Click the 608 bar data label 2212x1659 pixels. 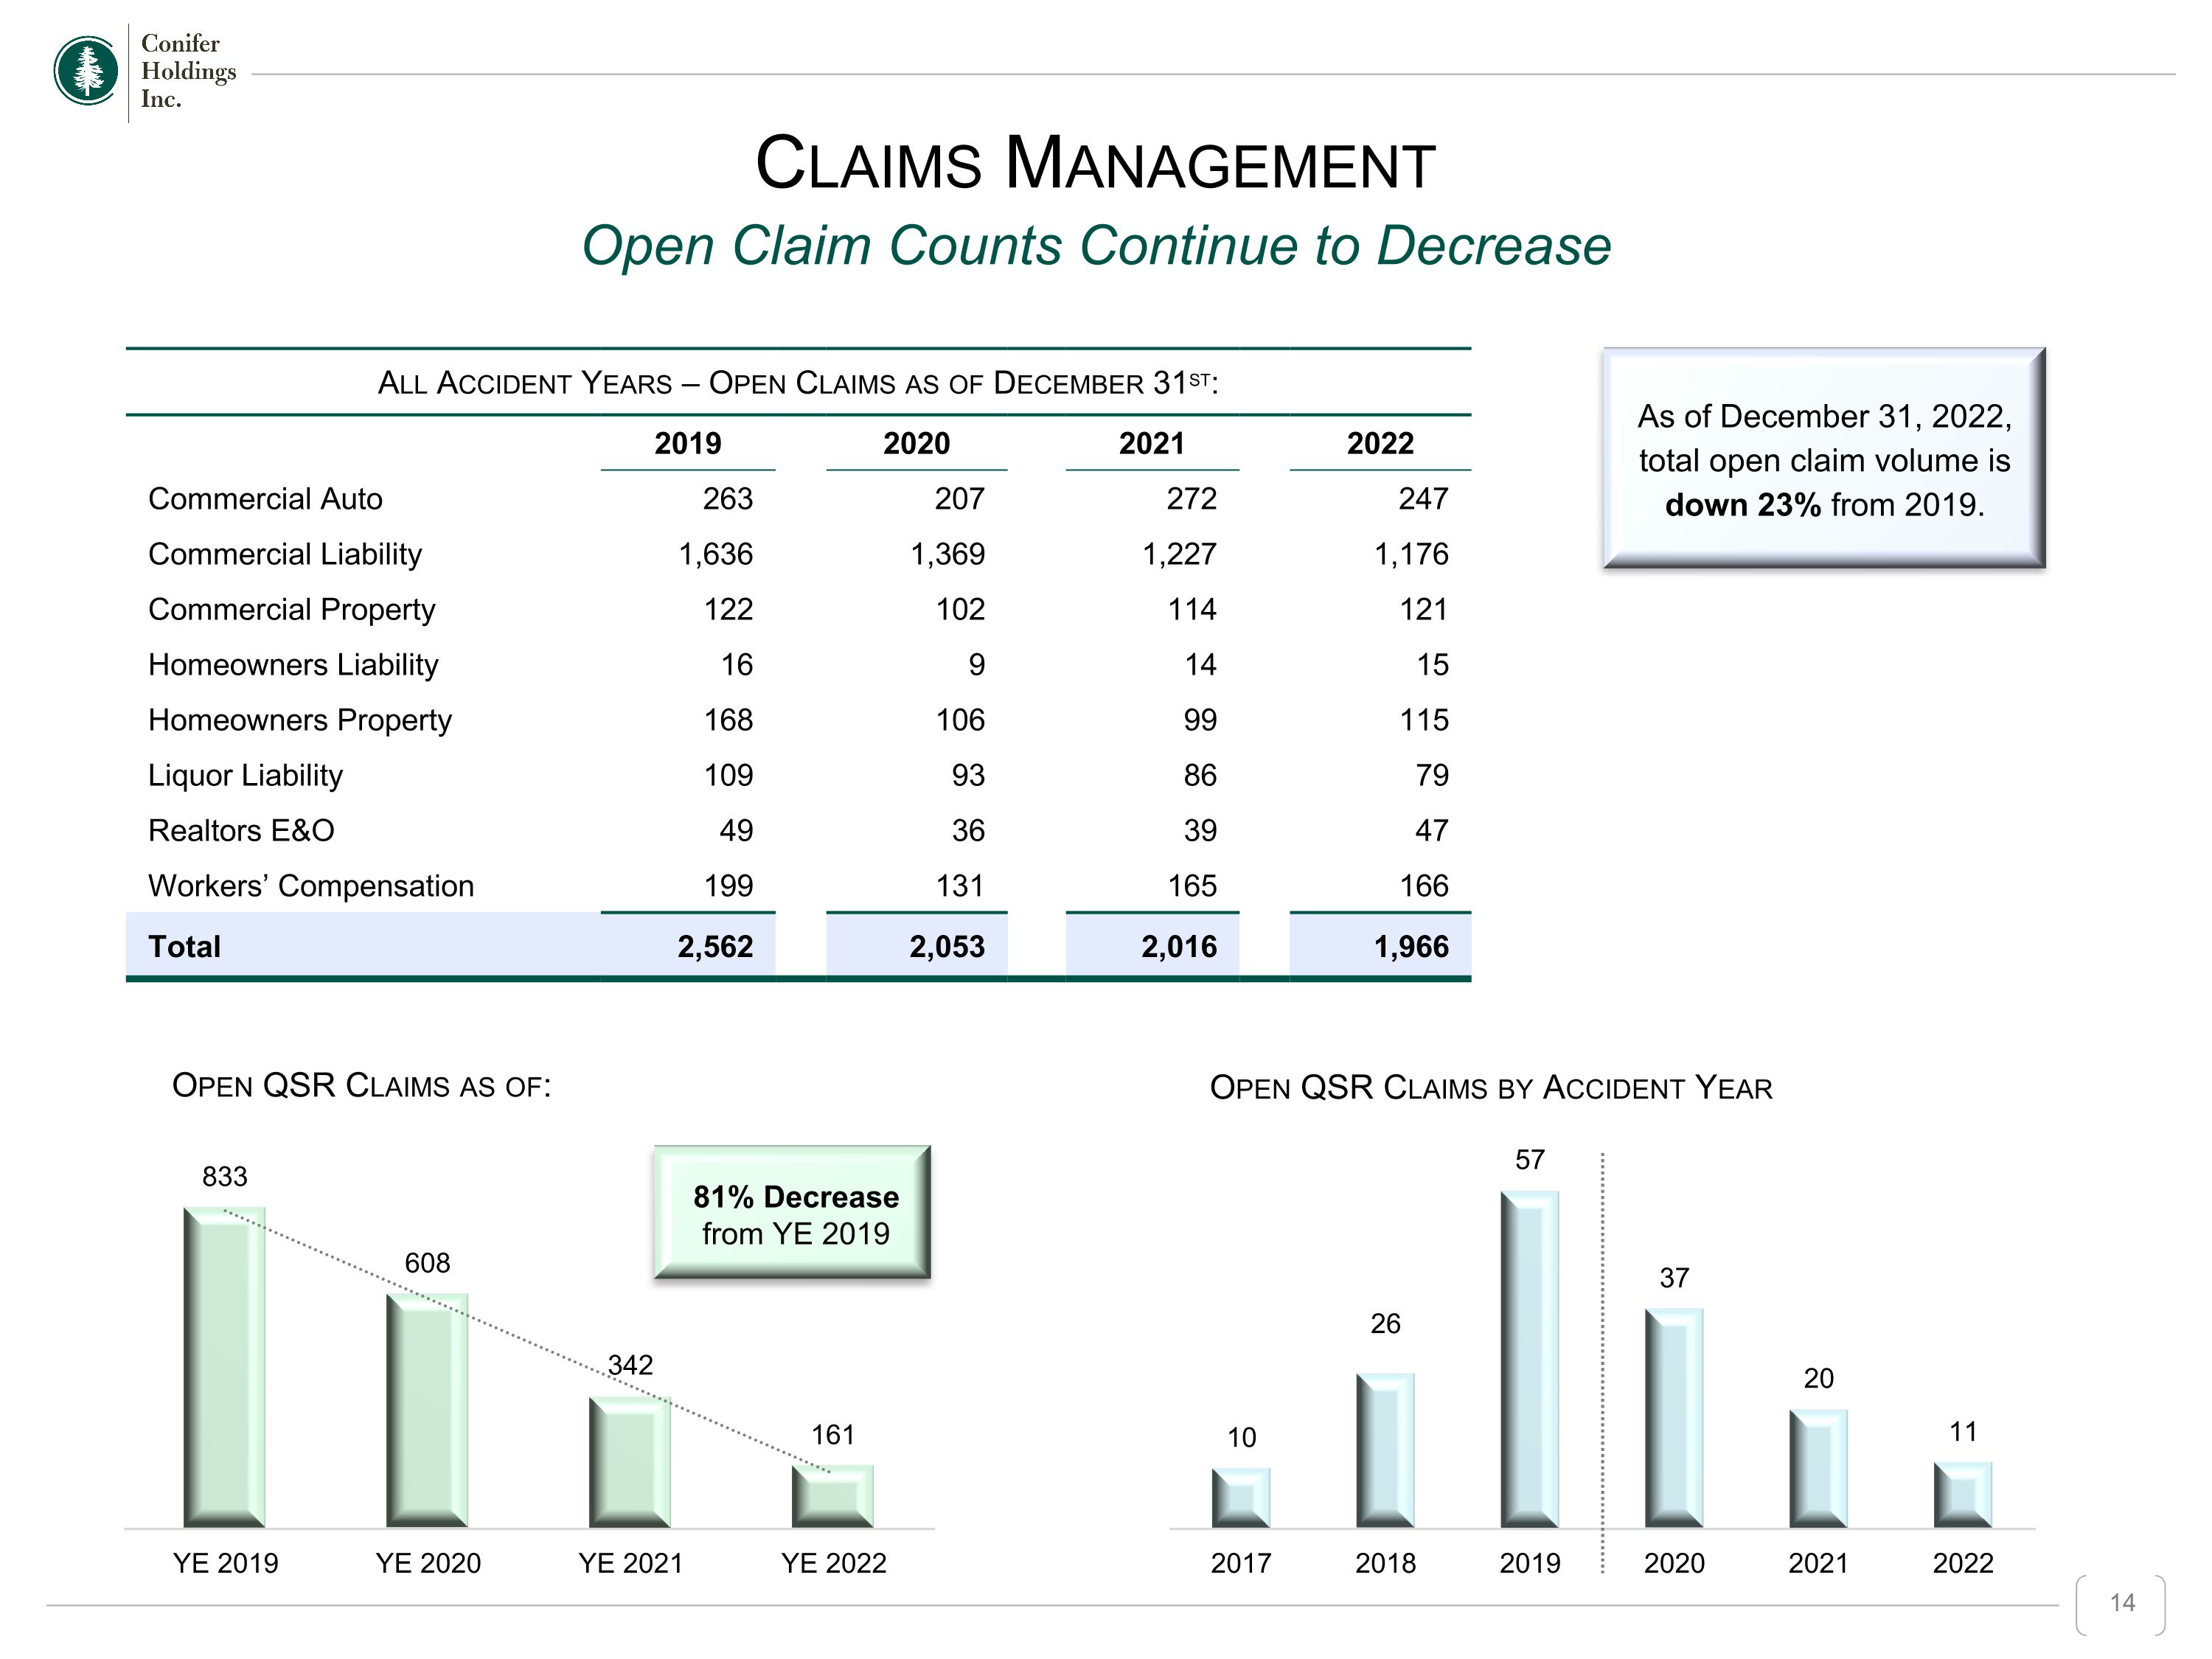(x=427, y=1263)
